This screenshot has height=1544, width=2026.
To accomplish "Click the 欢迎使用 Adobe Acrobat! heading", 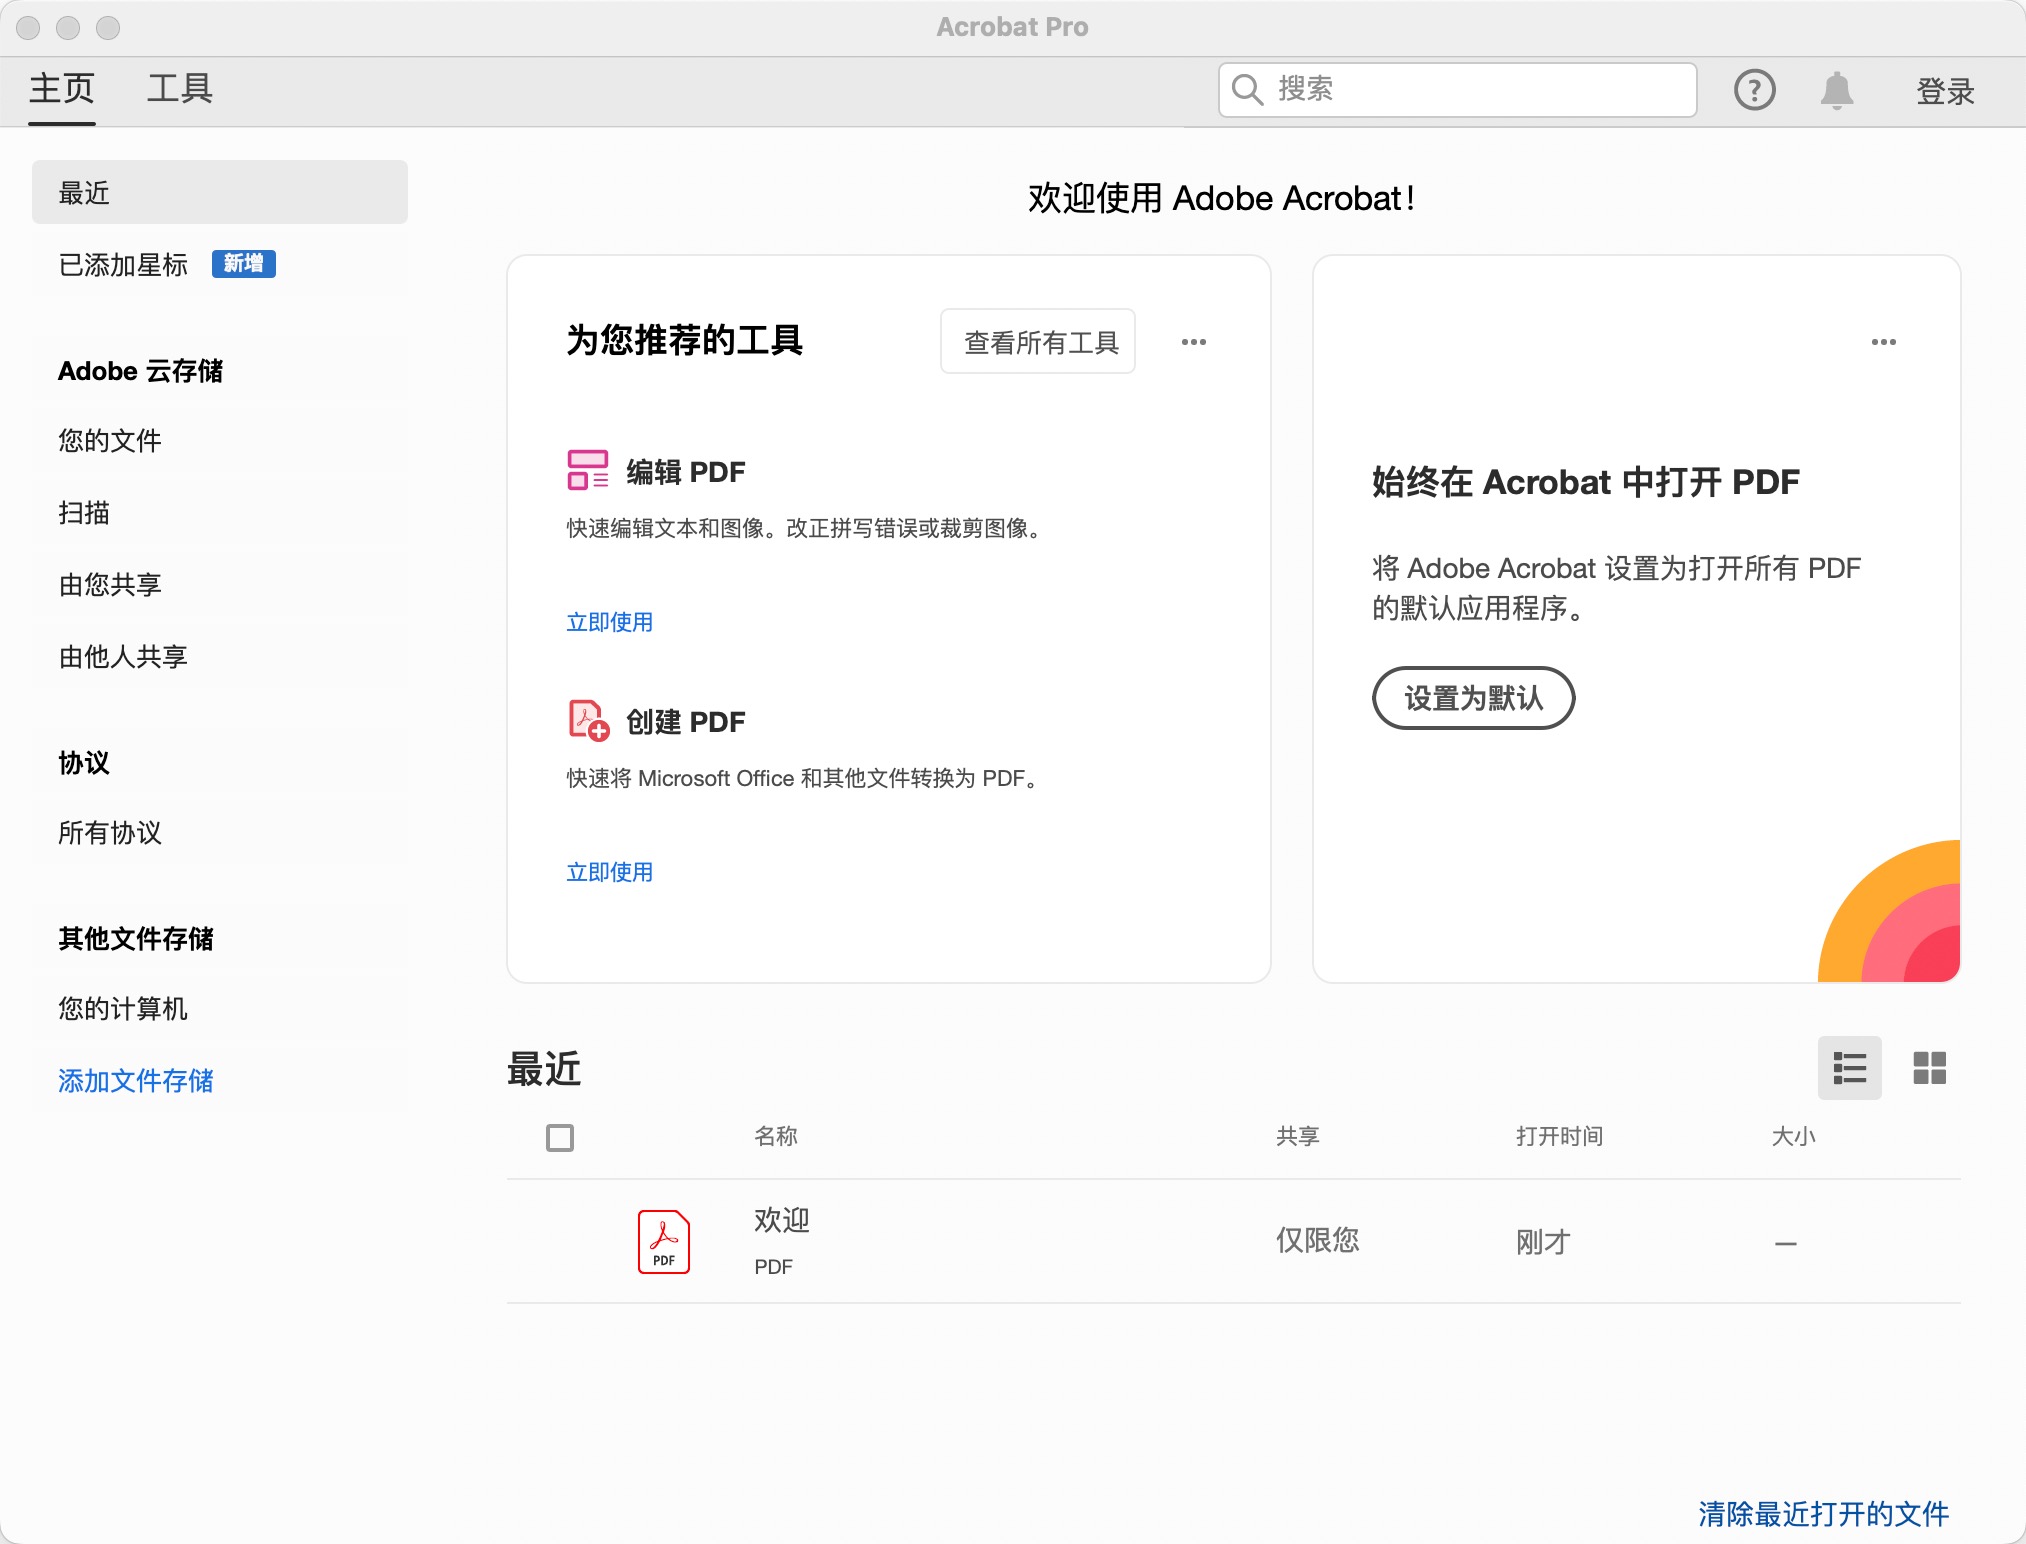I will click(x=1221, y=198).
